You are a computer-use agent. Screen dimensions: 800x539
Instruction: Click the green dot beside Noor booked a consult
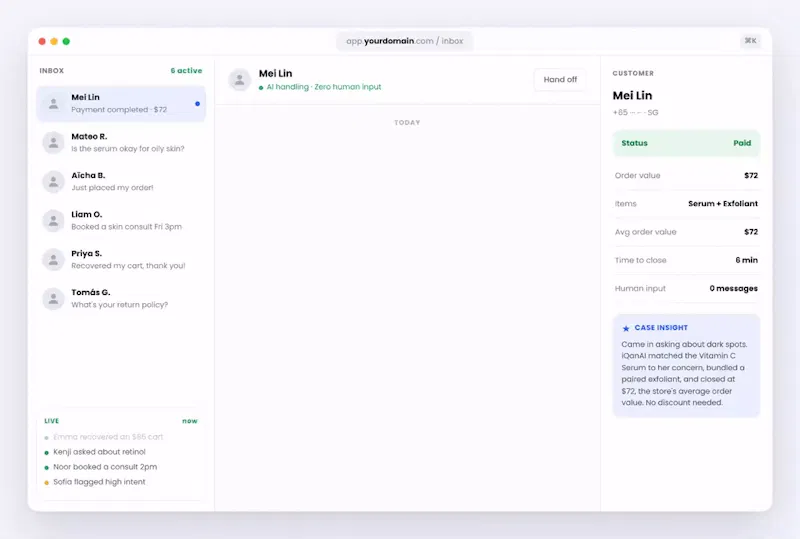click(46, 468)
